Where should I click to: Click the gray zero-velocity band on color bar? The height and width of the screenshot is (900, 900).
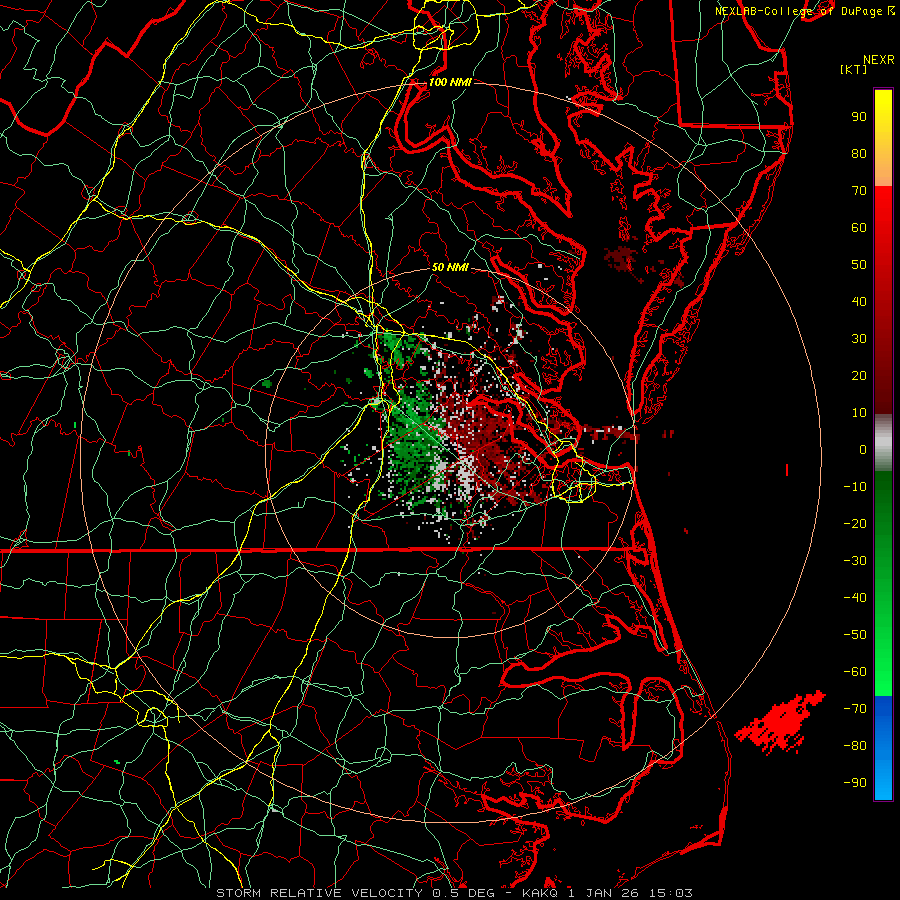coord(883,443)
